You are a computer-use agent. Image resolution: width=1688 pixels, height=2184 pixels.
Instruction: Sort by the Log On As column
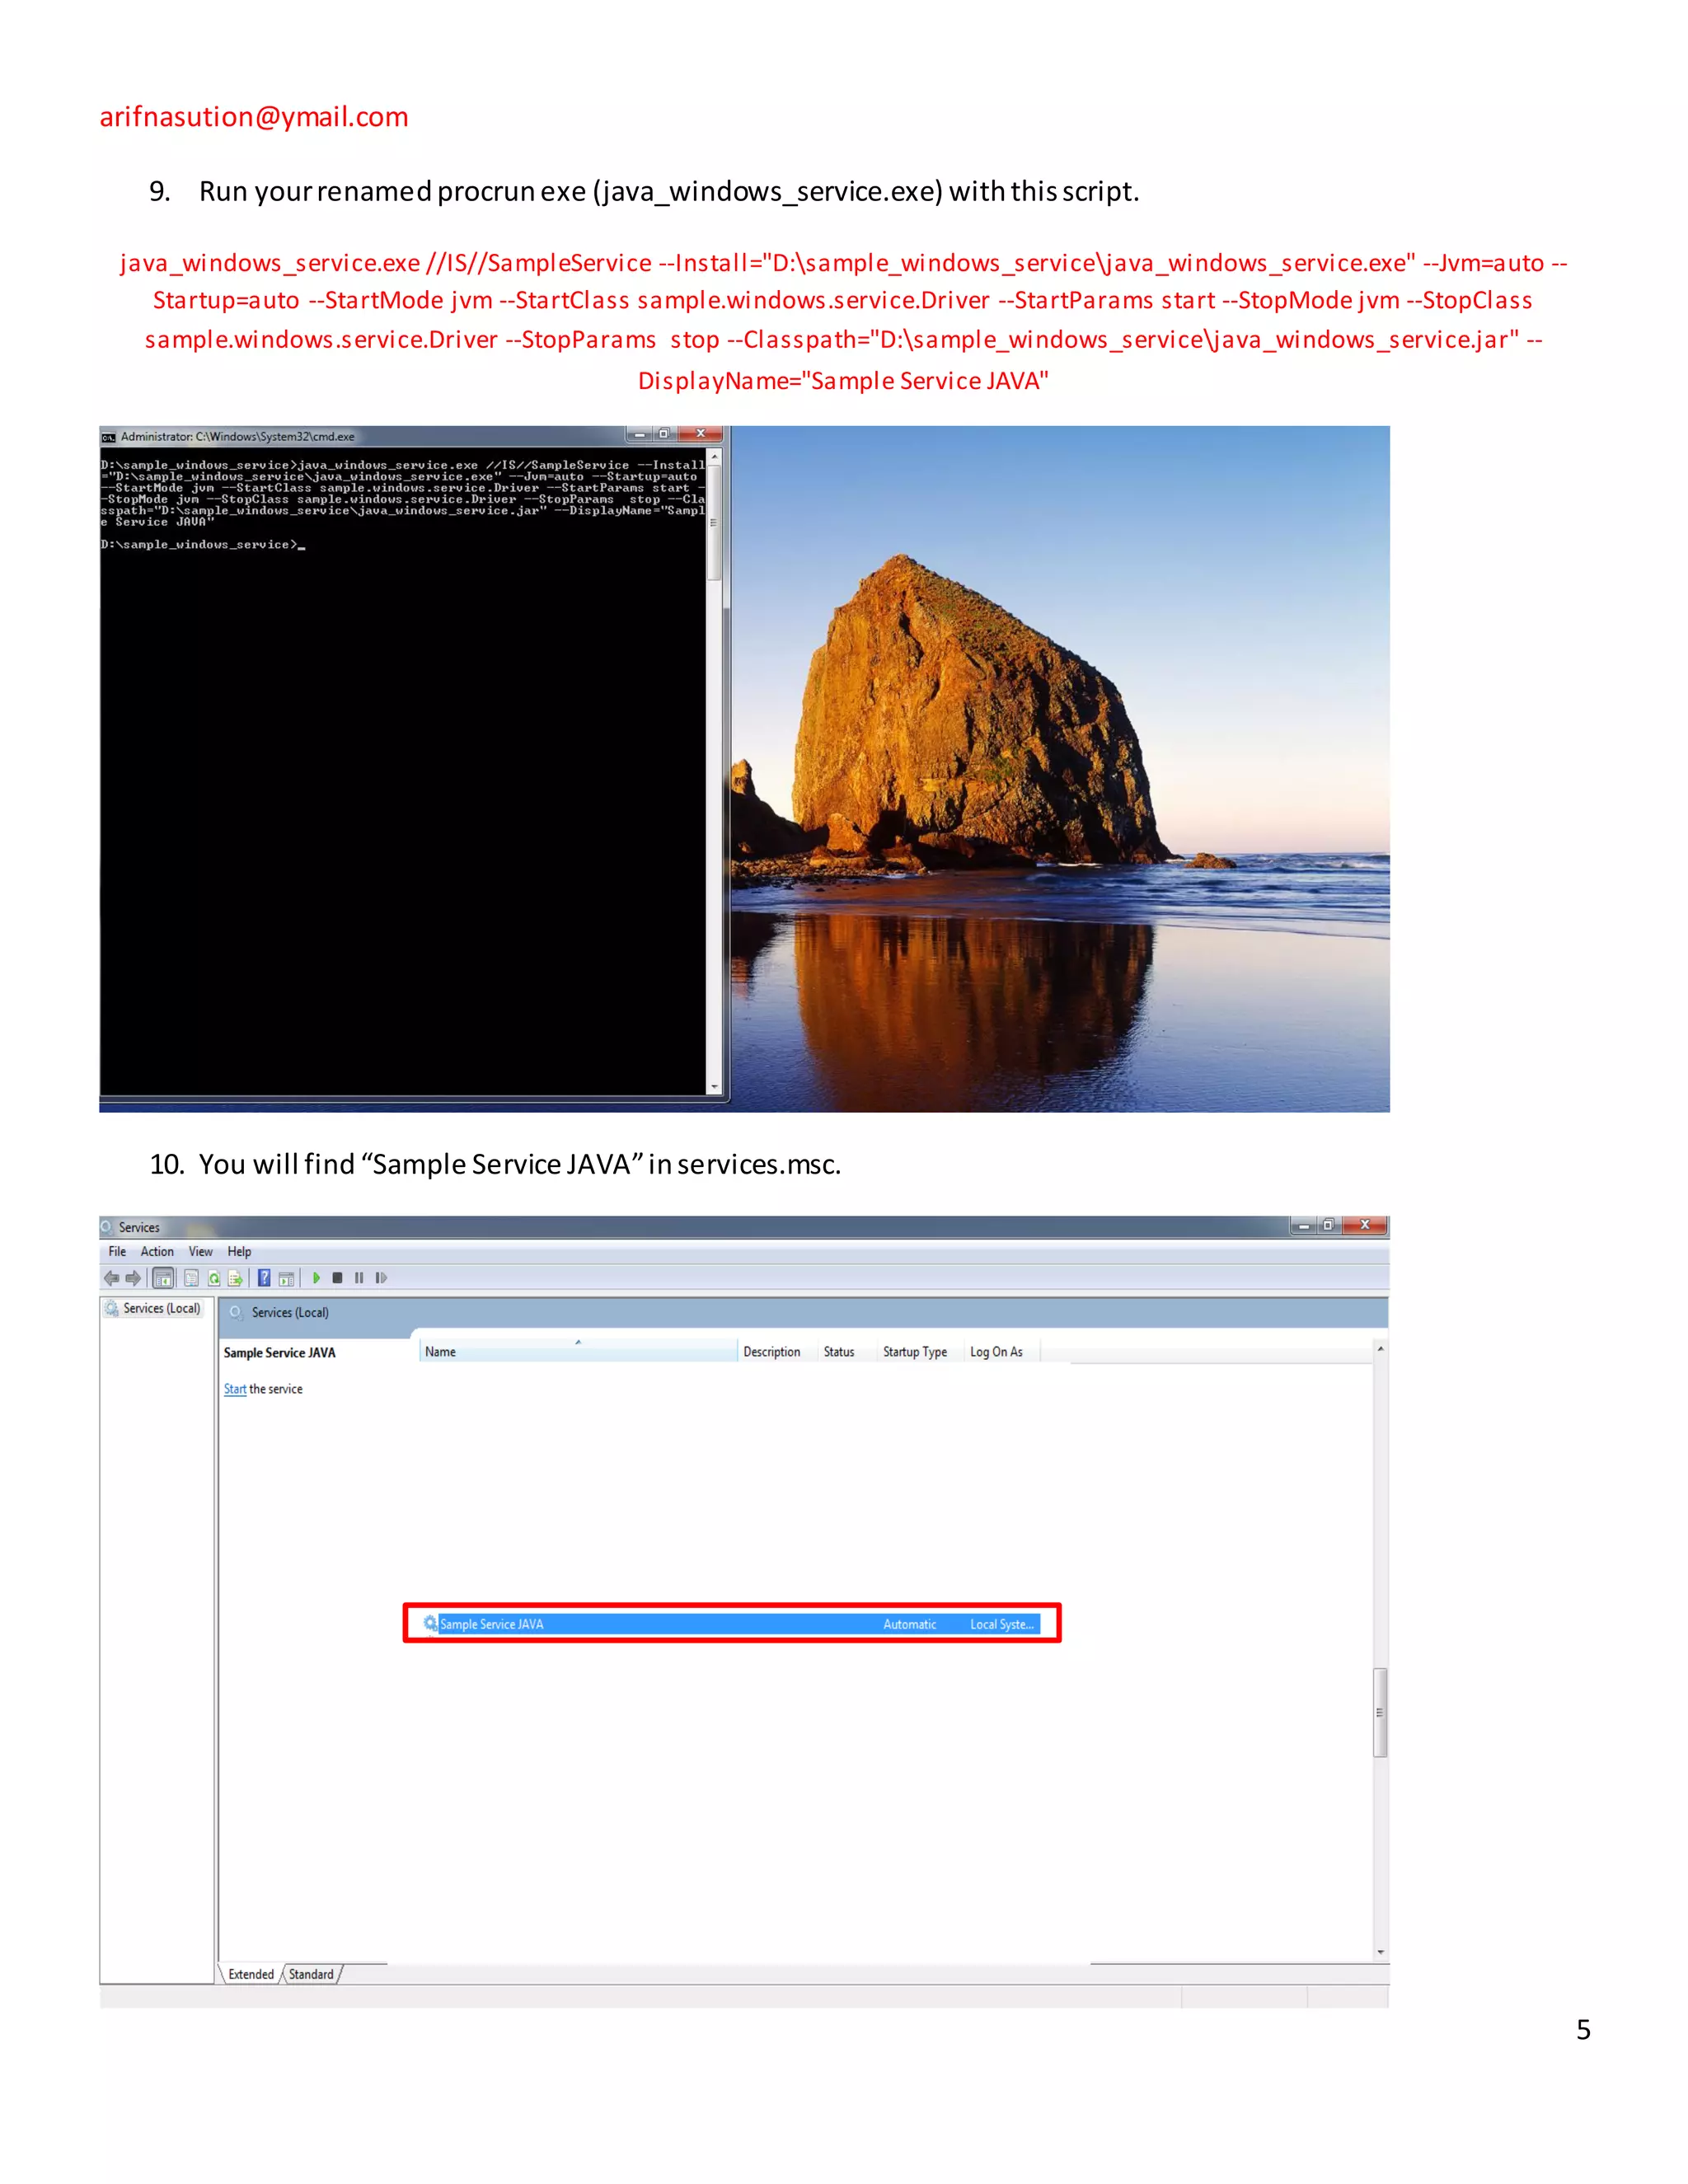tap(1002, 1351)
